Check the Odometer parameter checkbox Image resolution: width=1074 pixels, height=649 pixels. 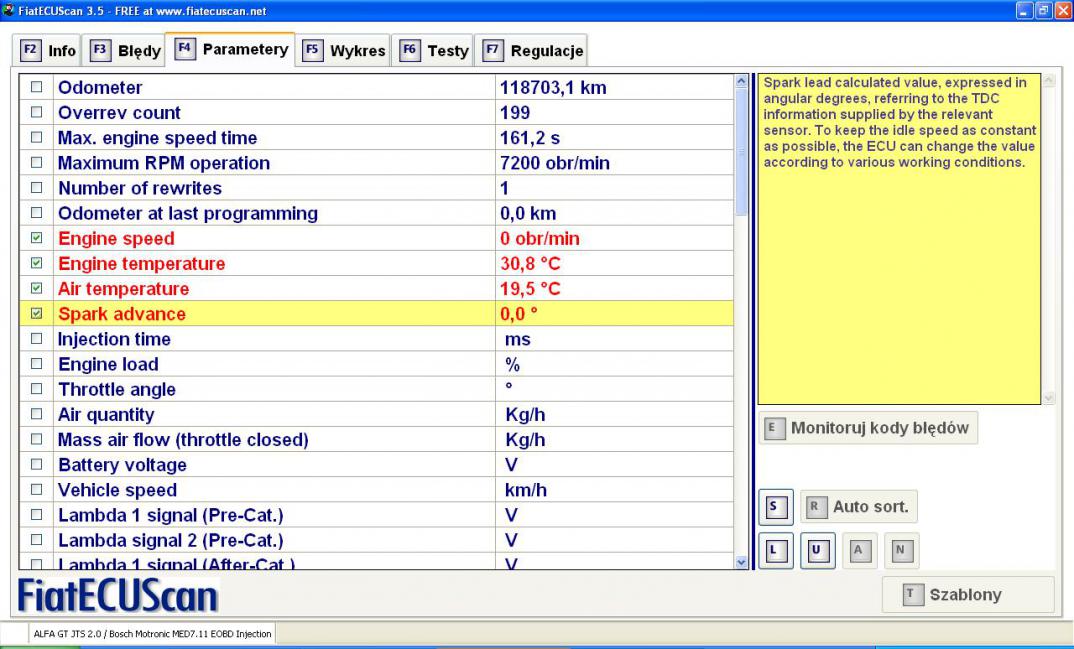(37, 88)
